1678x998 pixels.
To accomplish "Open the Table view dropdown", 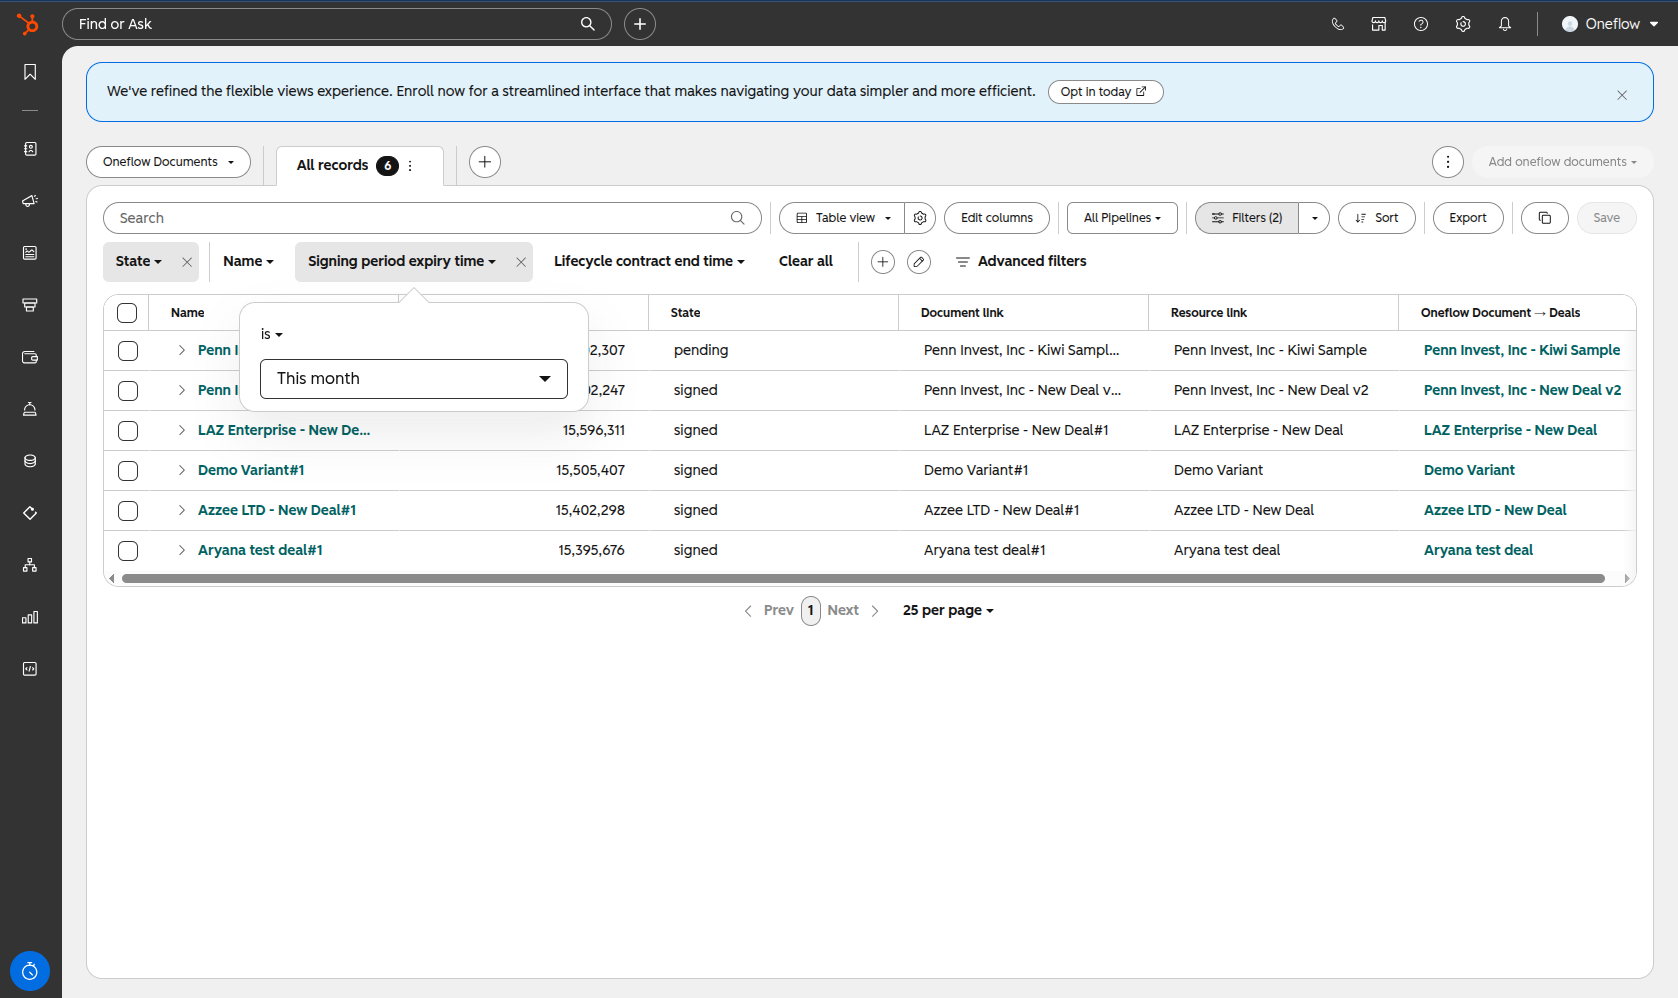I will (842, 218).
